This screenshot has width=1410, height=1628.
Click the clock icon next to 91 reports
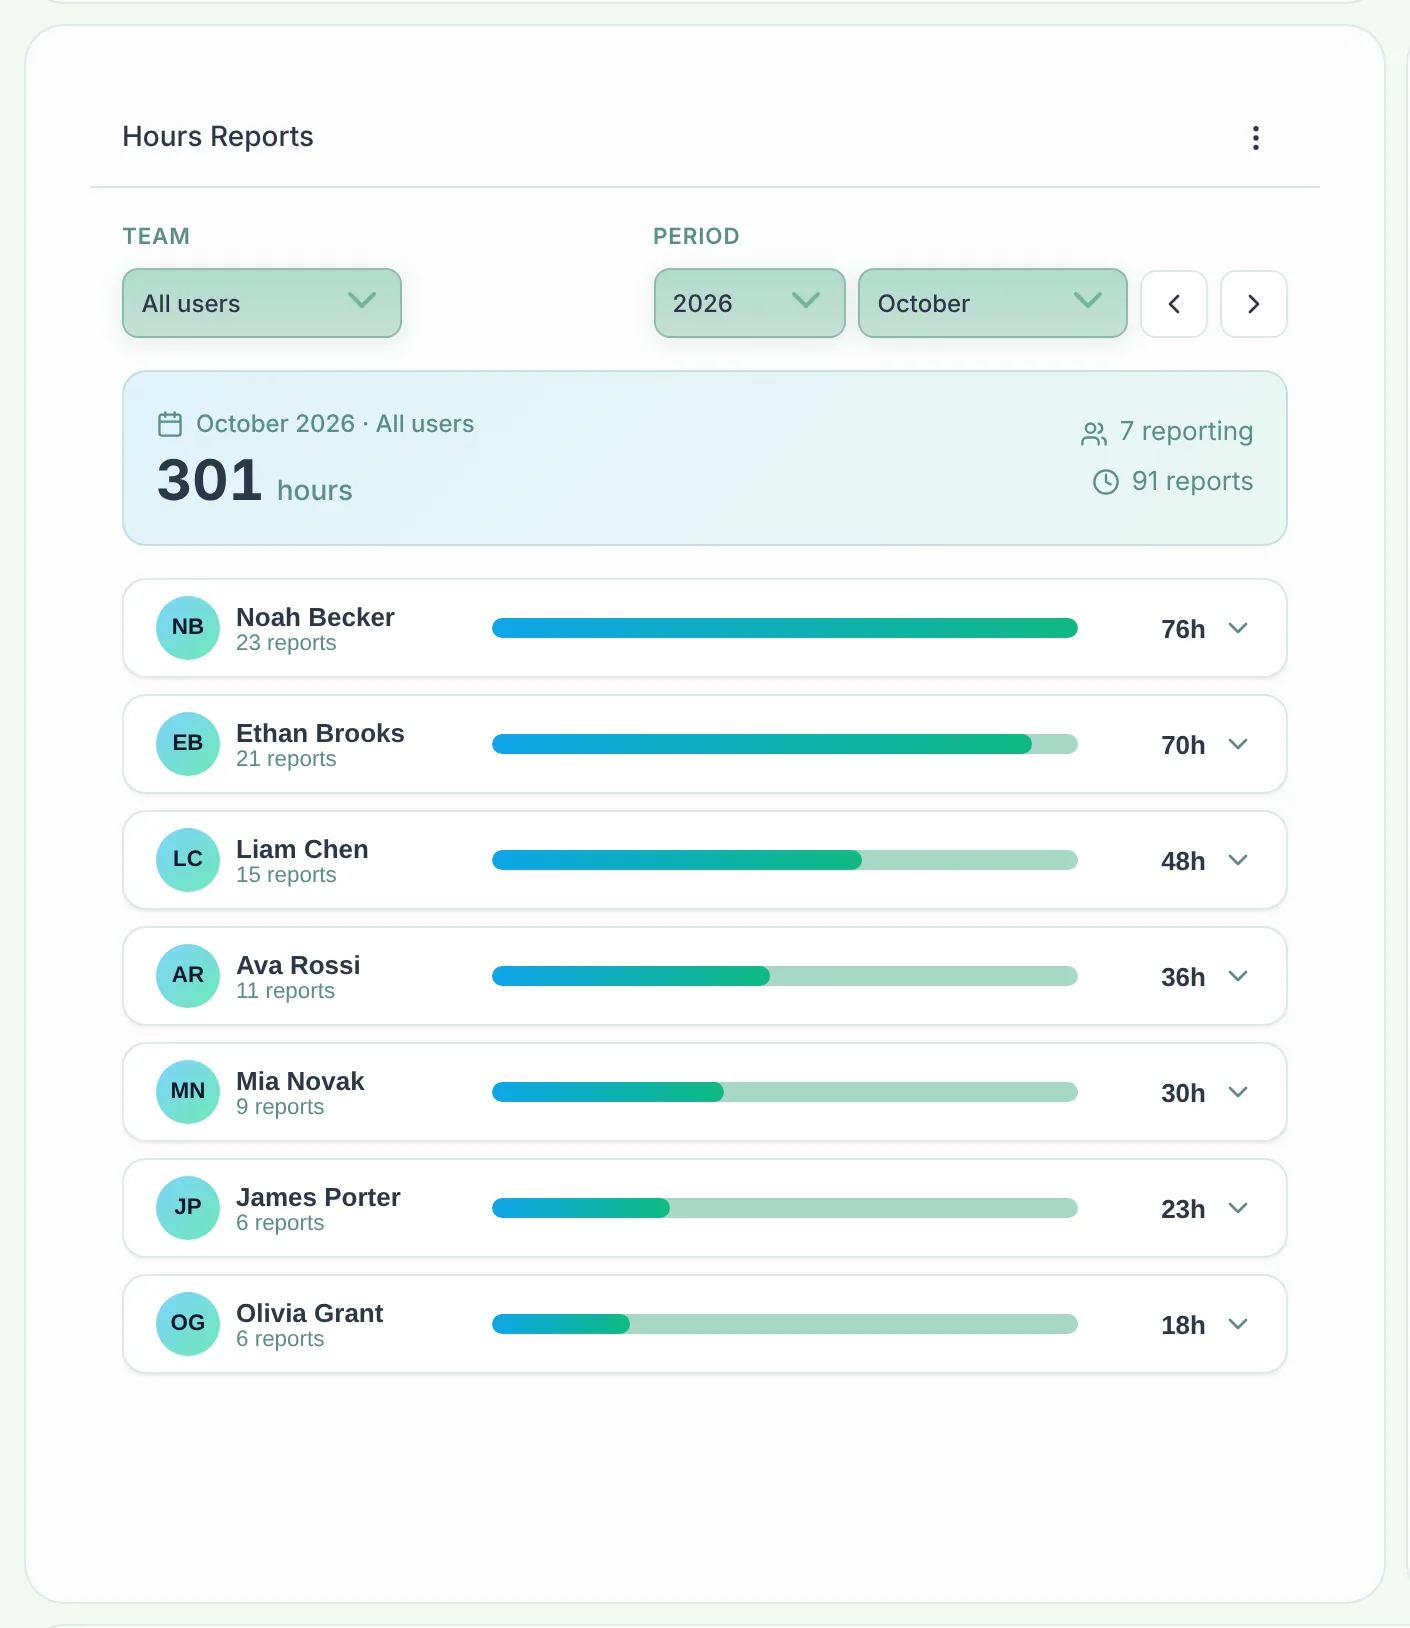[1106, 482]
